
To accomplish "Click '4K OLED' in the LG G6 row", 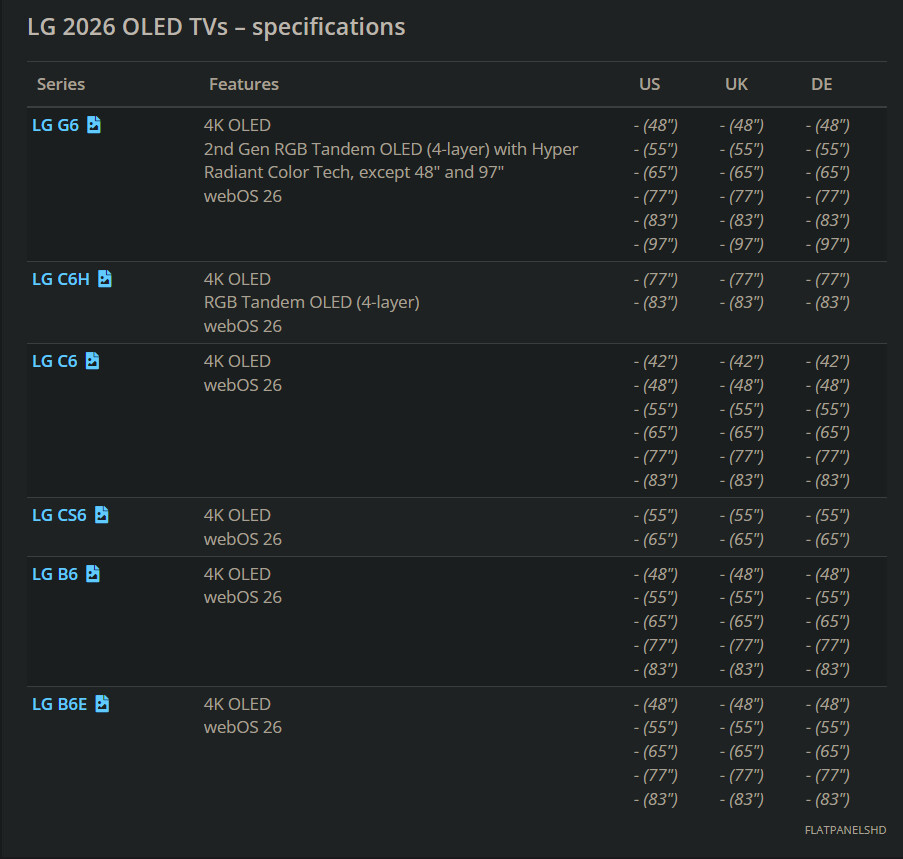I will point(237,125).
